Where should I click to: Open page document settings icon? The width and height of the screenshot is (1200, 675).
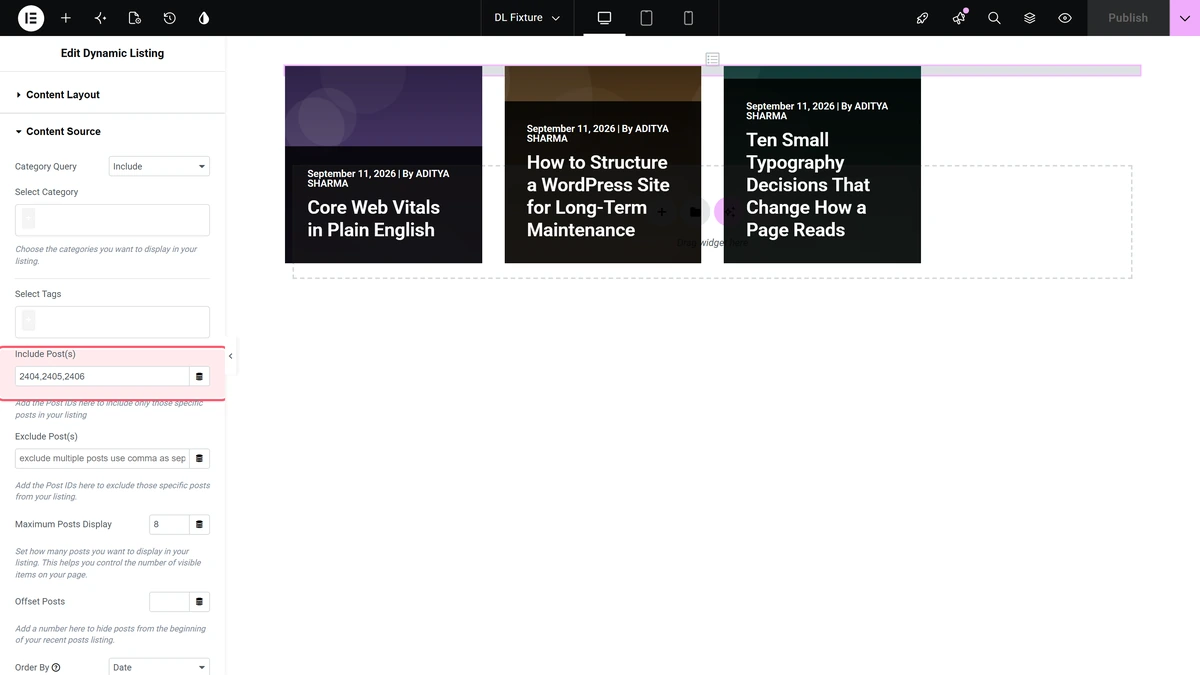[135, 18]
